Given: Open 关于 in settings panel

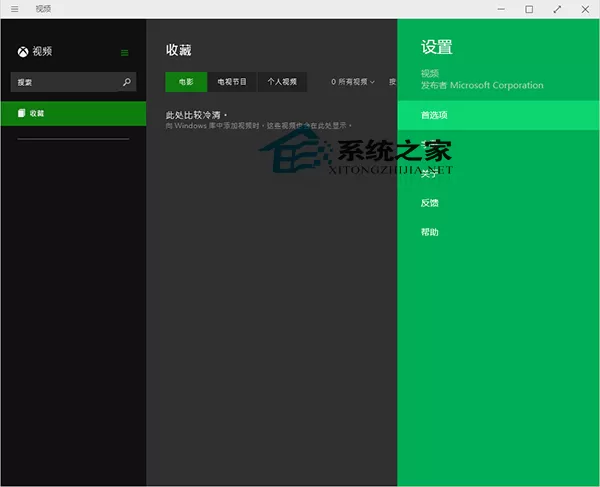Looking at the screenshot, I should [x=429, y=174].
